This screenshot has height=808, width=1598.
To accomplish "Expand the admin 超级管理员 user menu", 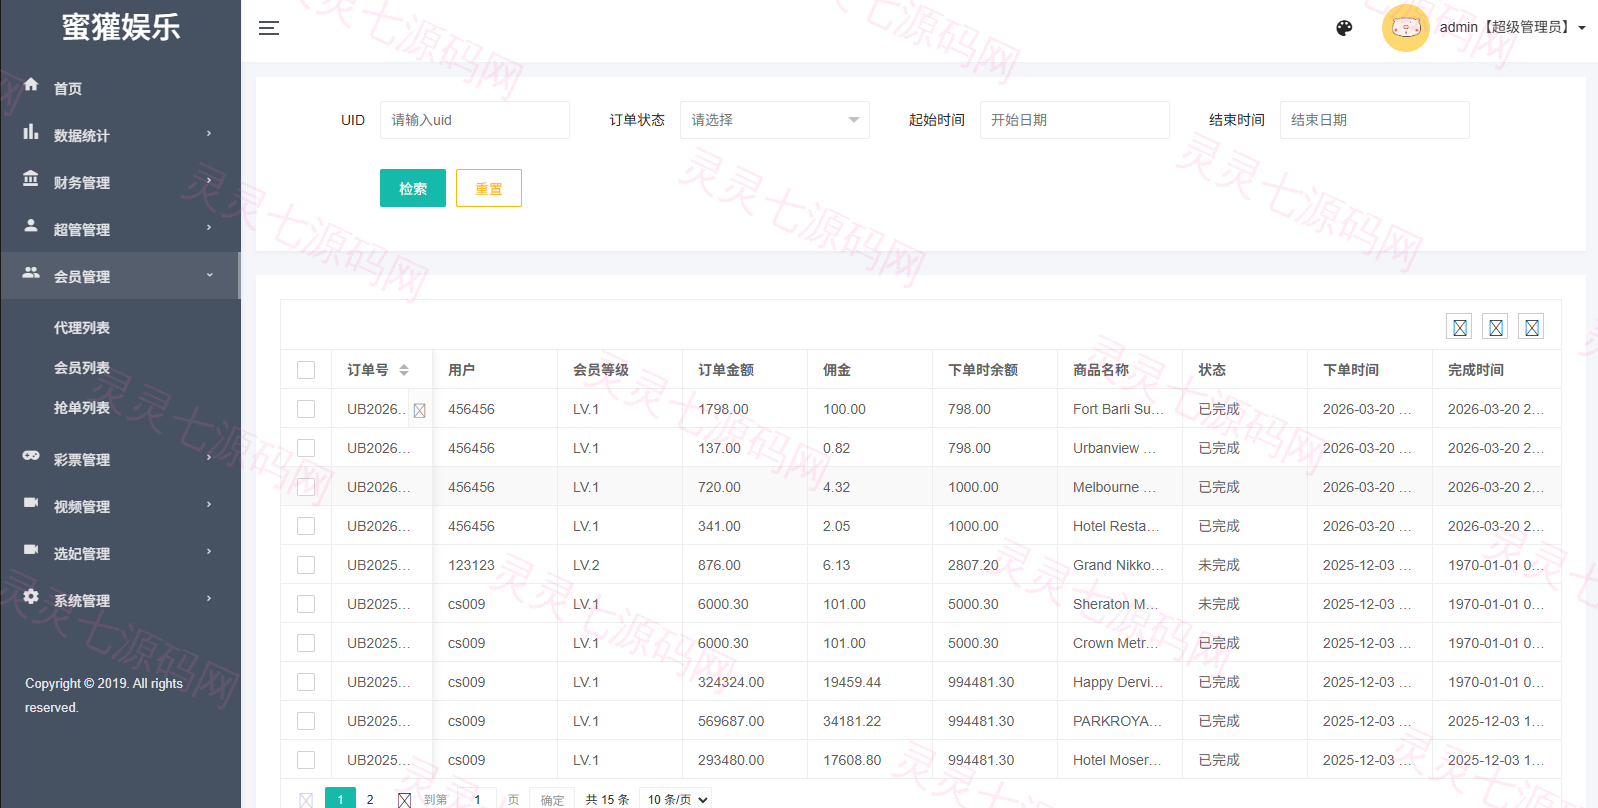I will click(x=1512, y=28).
